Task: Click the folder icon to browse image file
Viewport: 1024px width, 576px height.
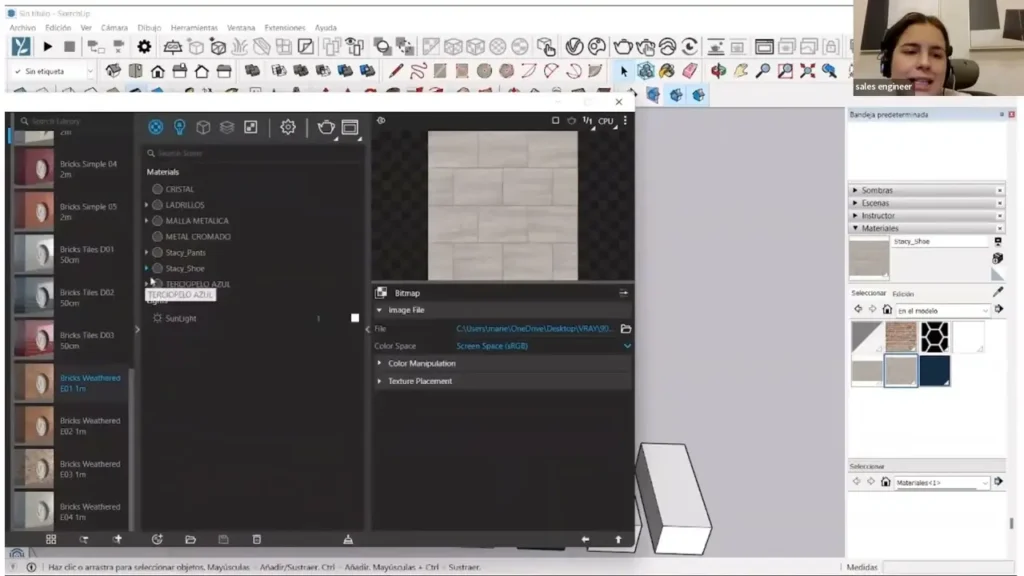Action: pos(626,329)
